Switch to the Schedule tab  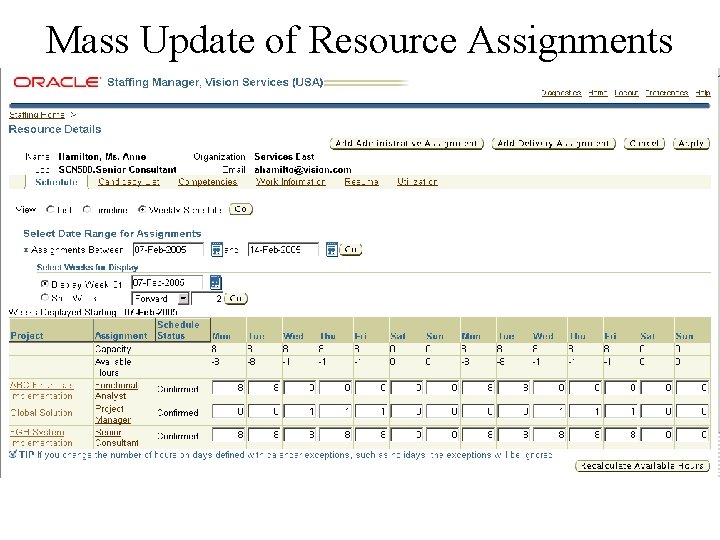tap(56, 182)
